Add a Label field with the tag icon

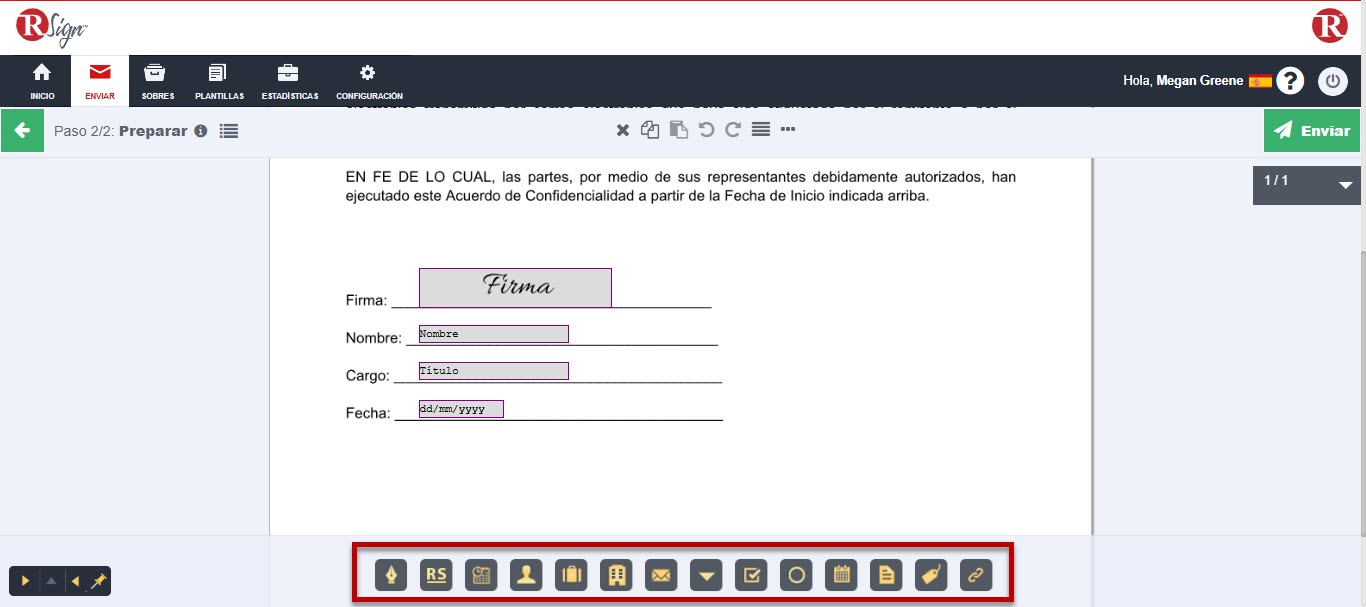click(930, 575)
